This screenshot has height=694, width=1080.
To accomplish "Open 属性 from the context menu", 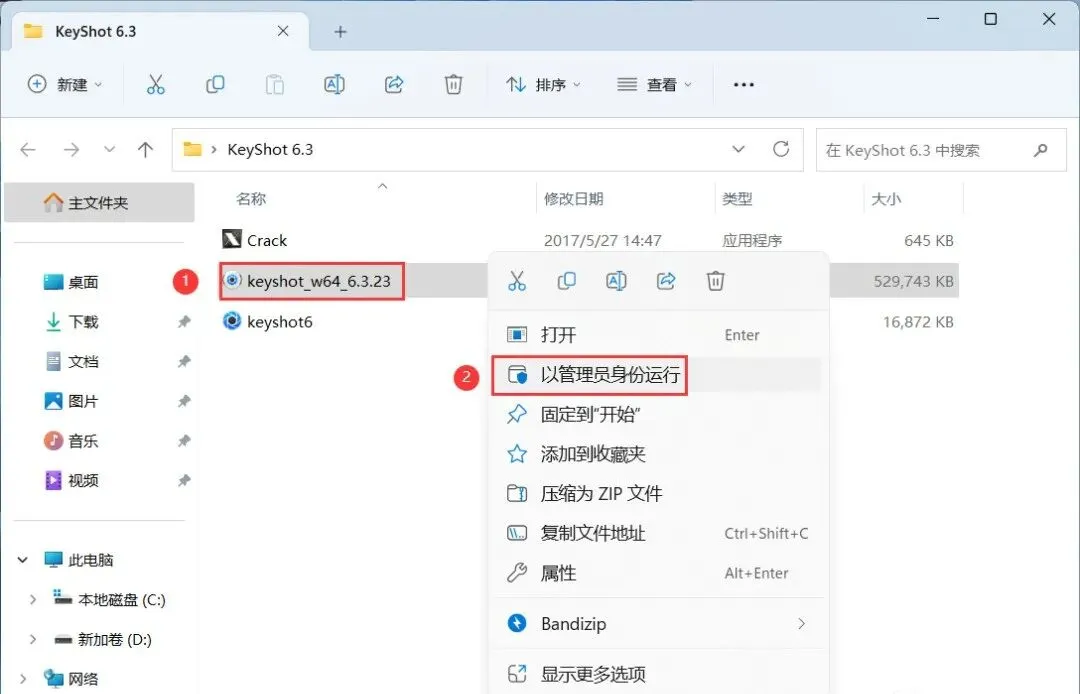I will (x=658, y=573).
